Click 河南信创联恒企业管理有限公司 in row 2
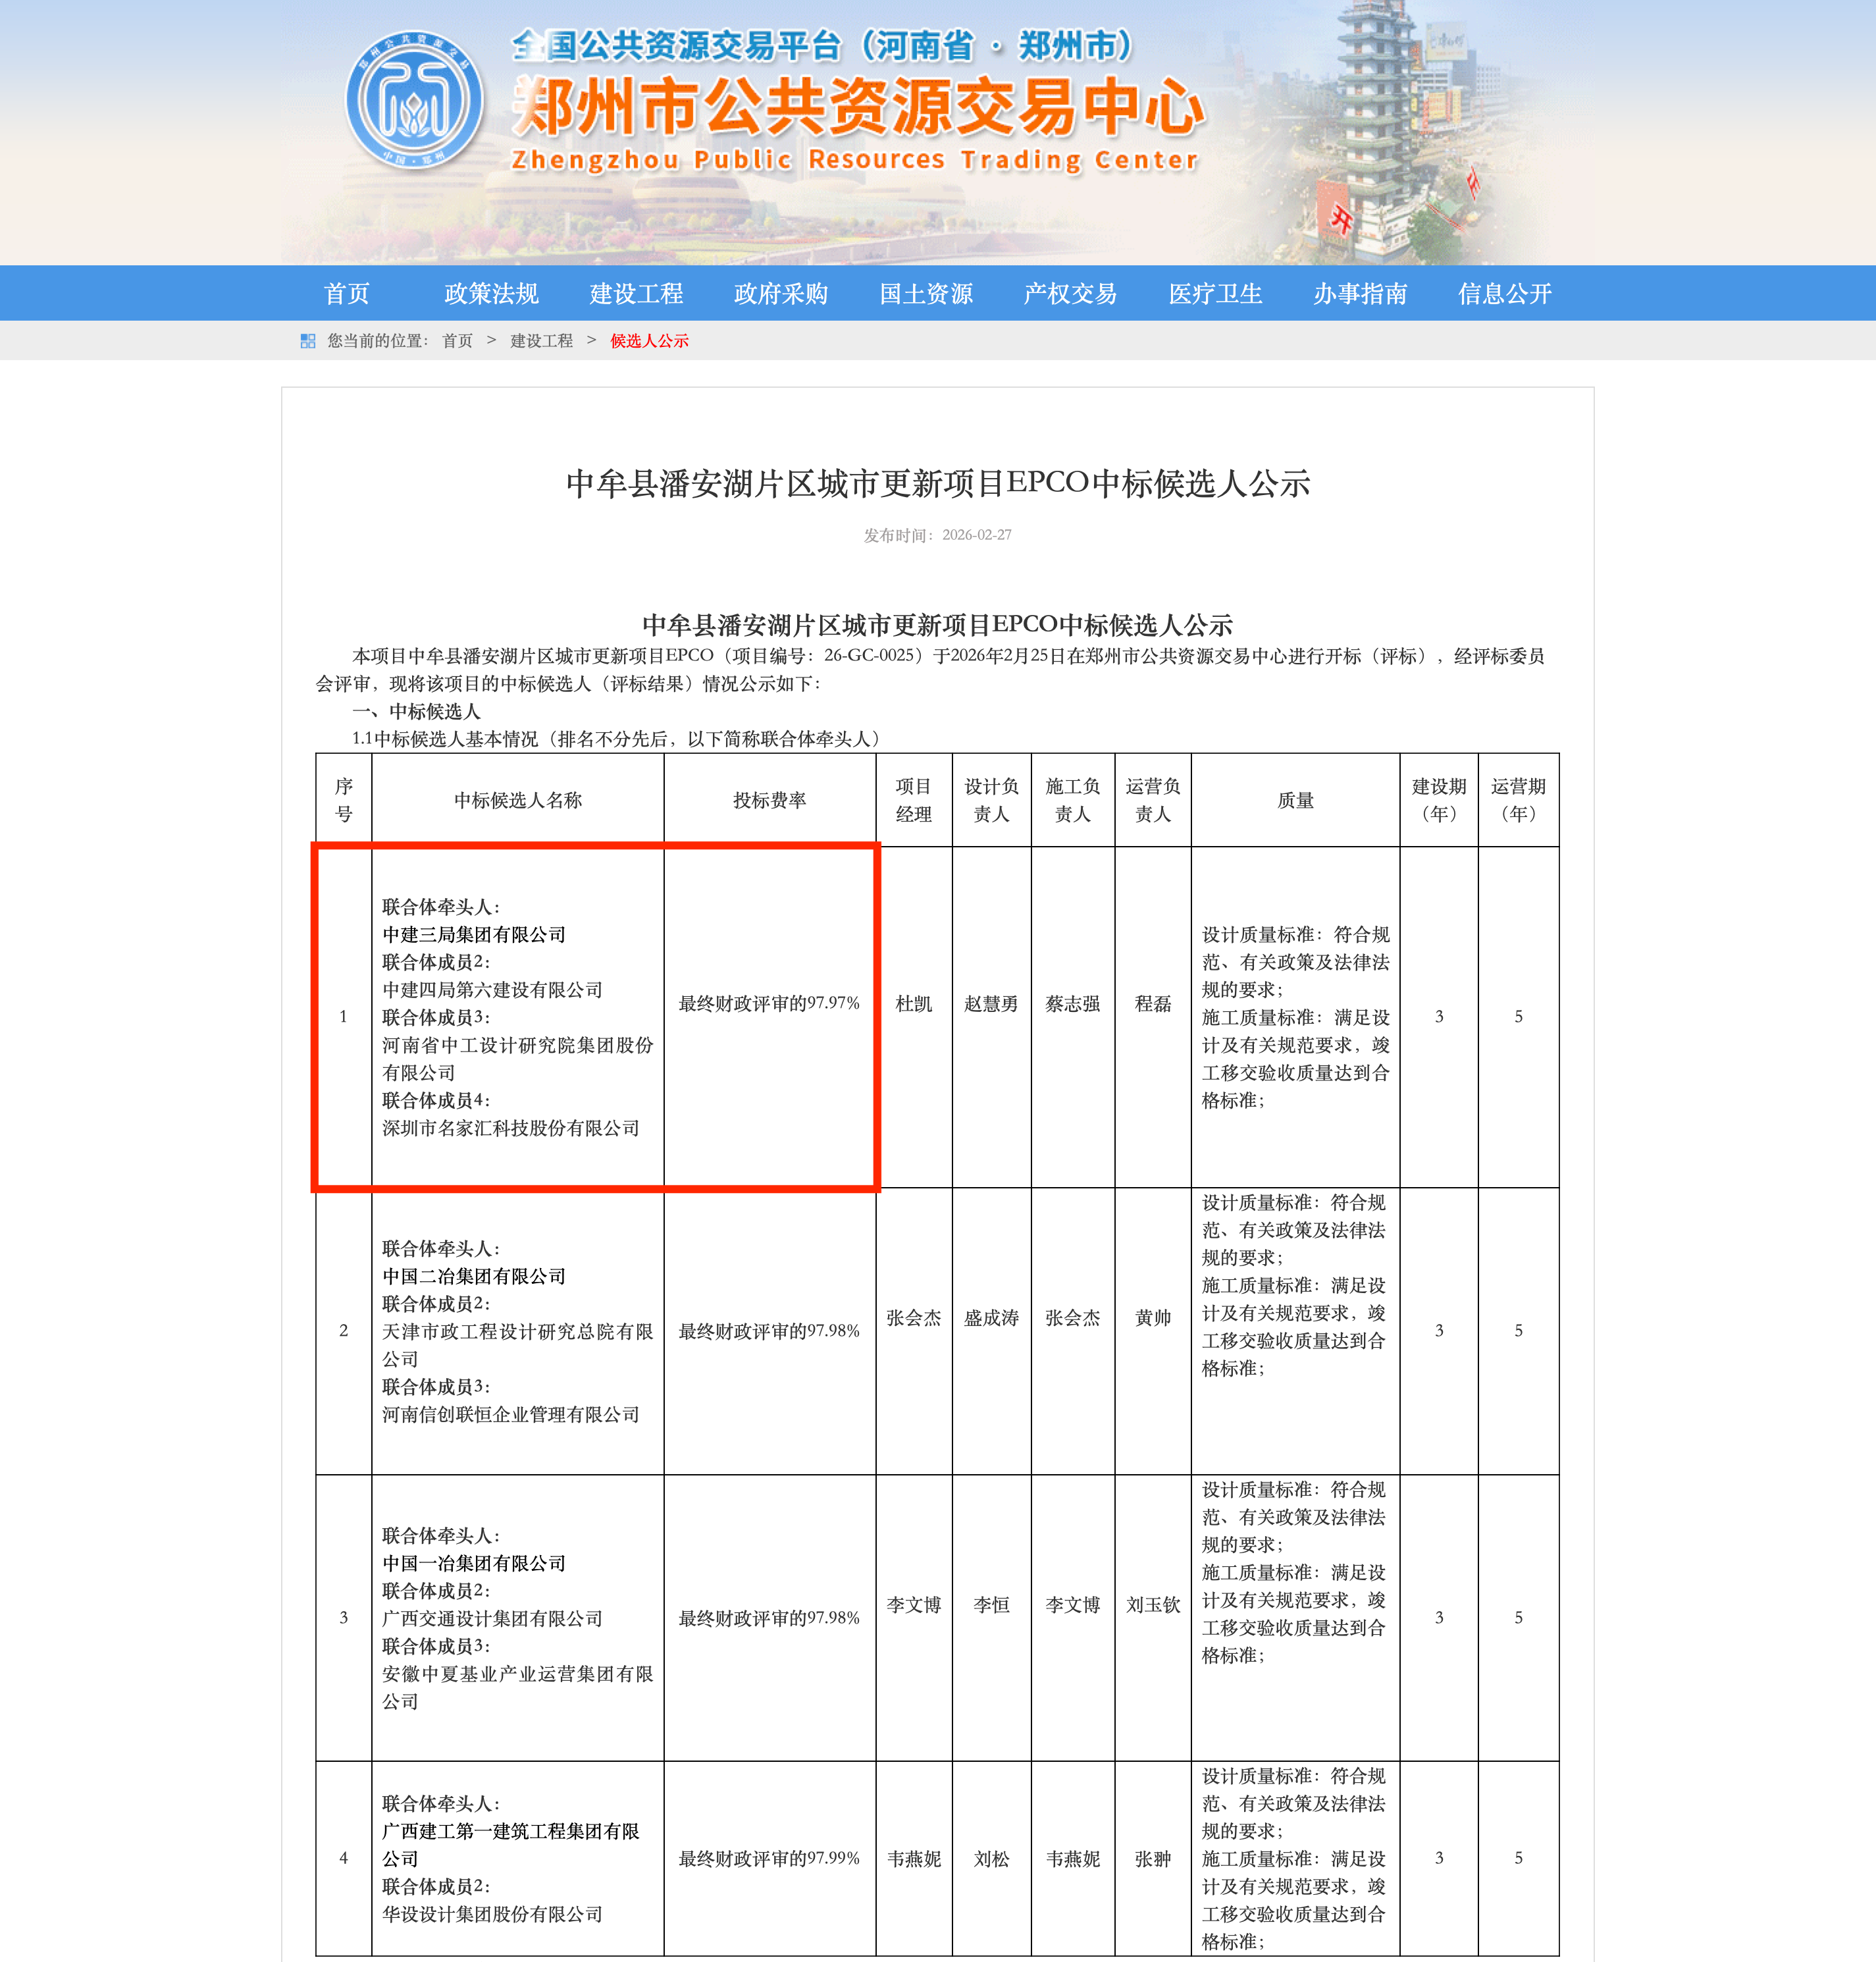This screenshot has height=1962, width=1876. click(510, 1414)
